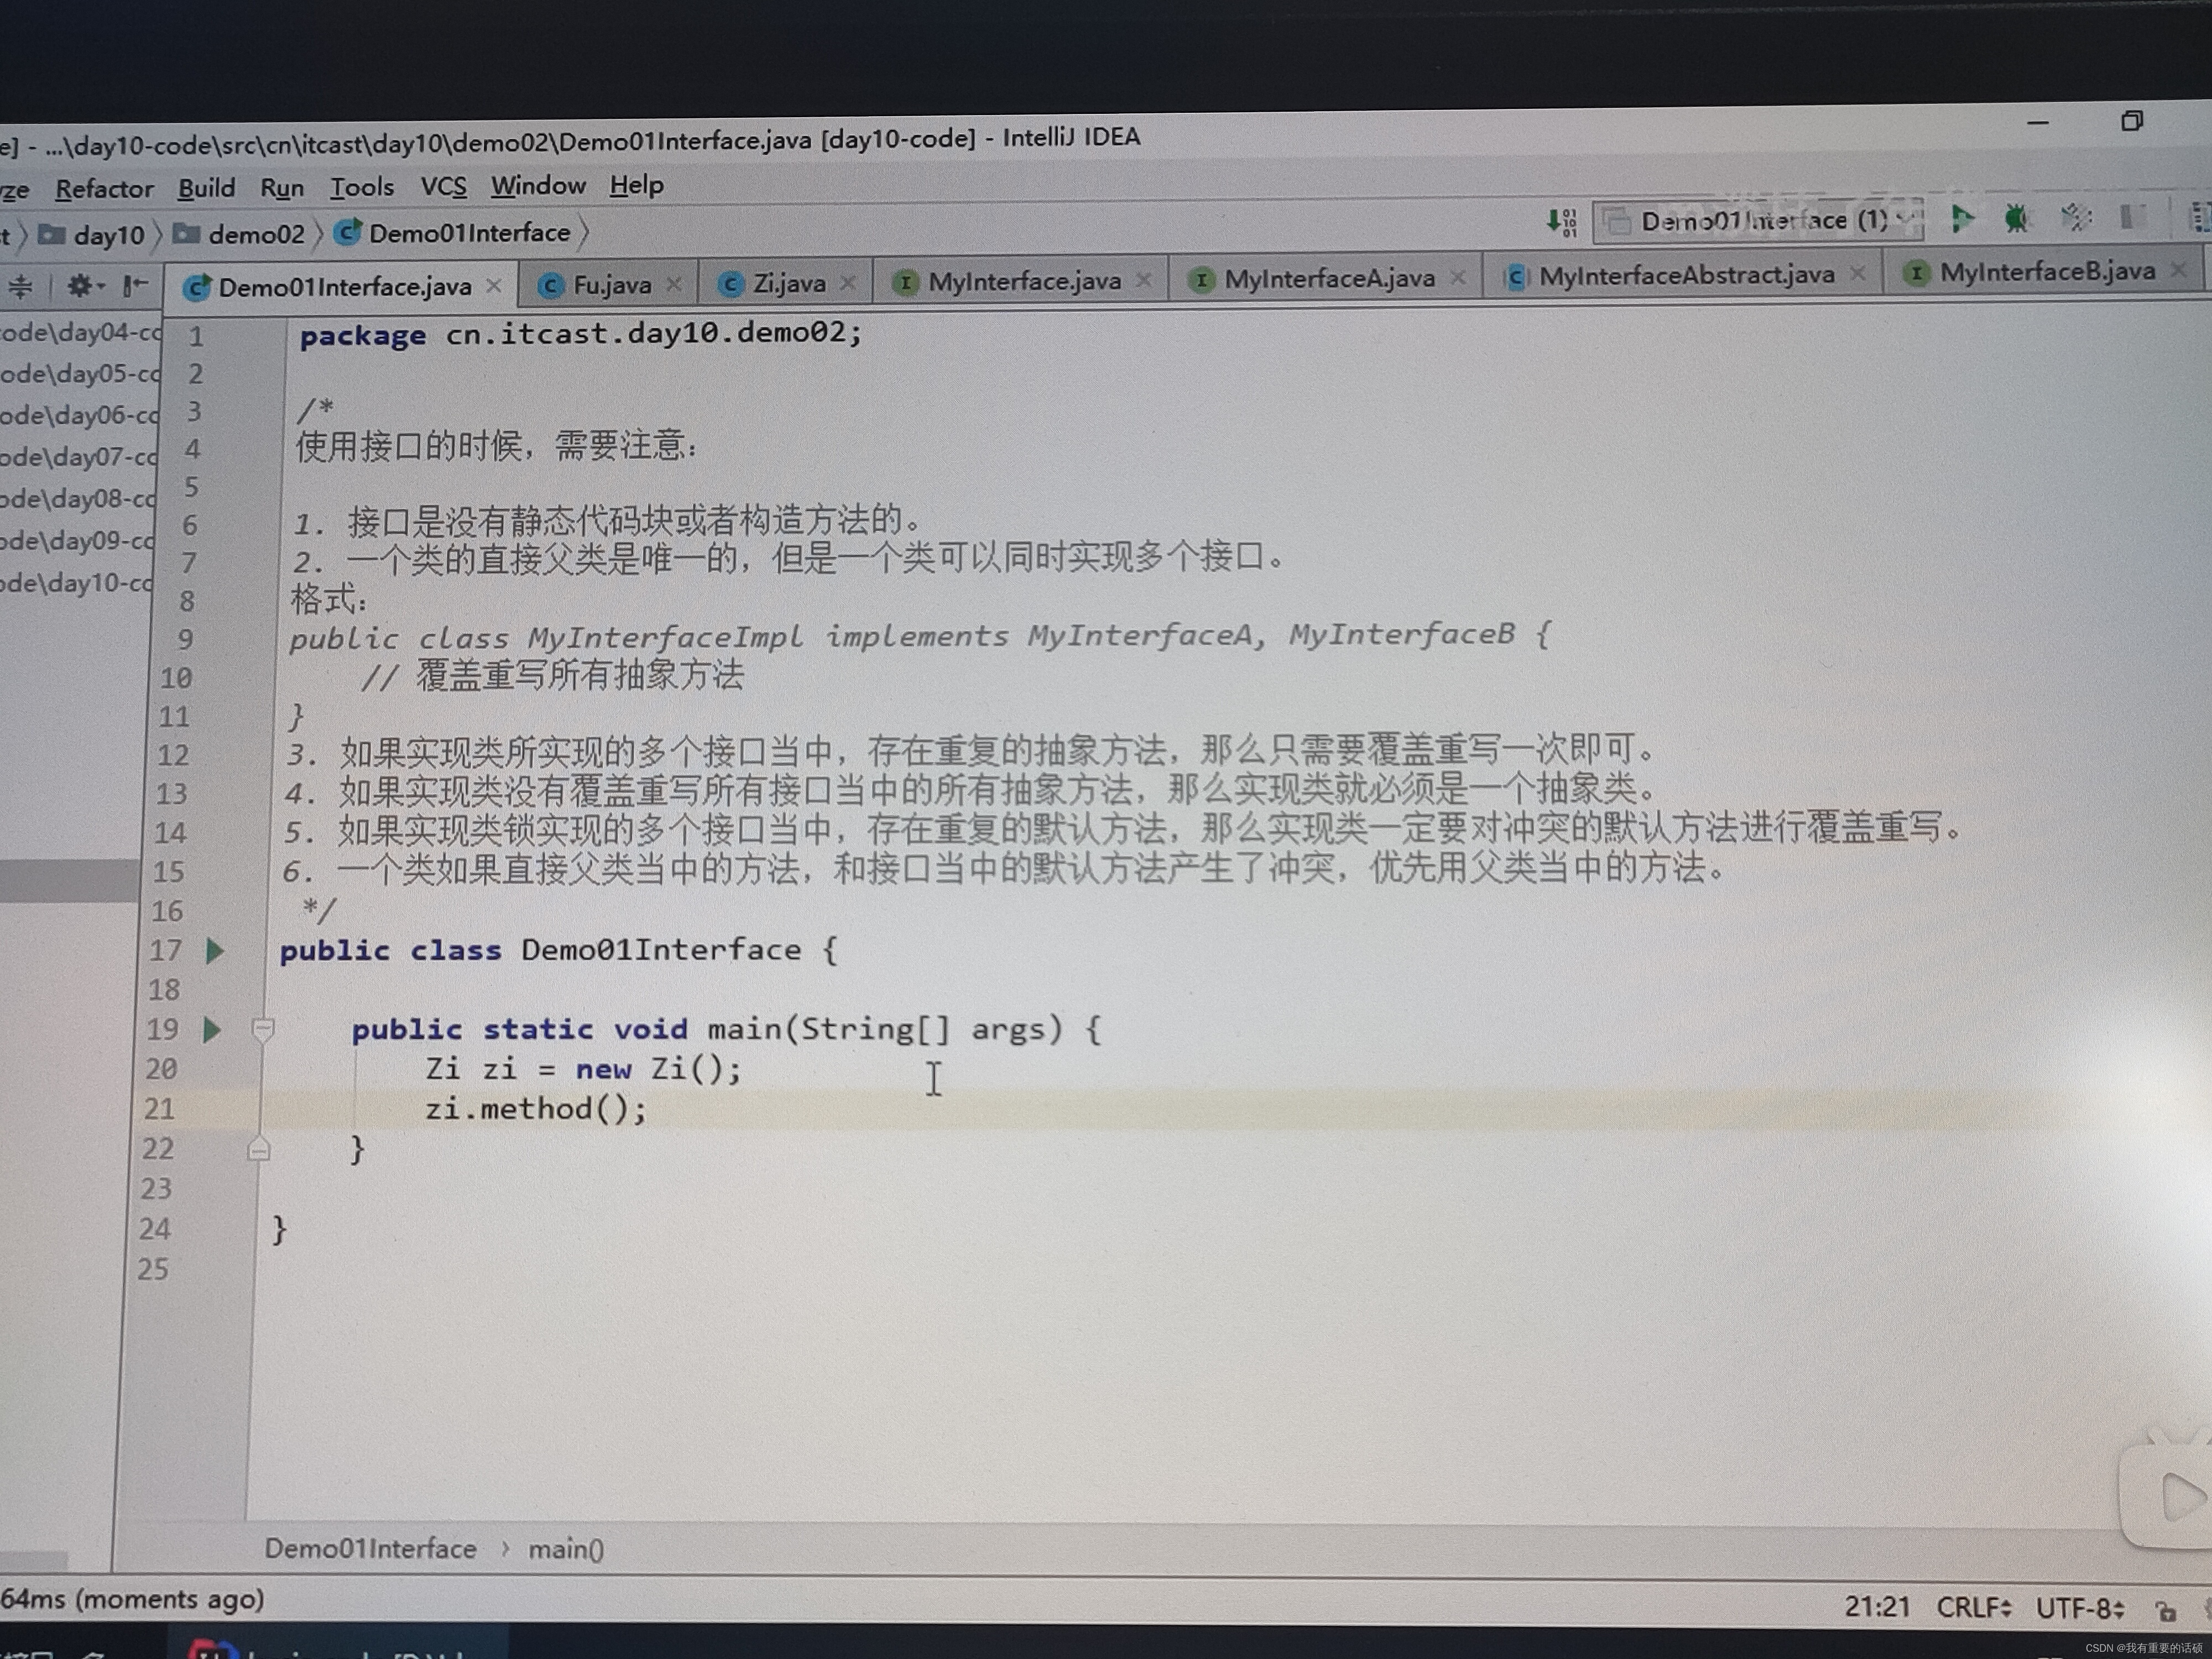Screen dimensions: 2212x1659
Task: Open the Help menu
Action: tap(636, 185)
